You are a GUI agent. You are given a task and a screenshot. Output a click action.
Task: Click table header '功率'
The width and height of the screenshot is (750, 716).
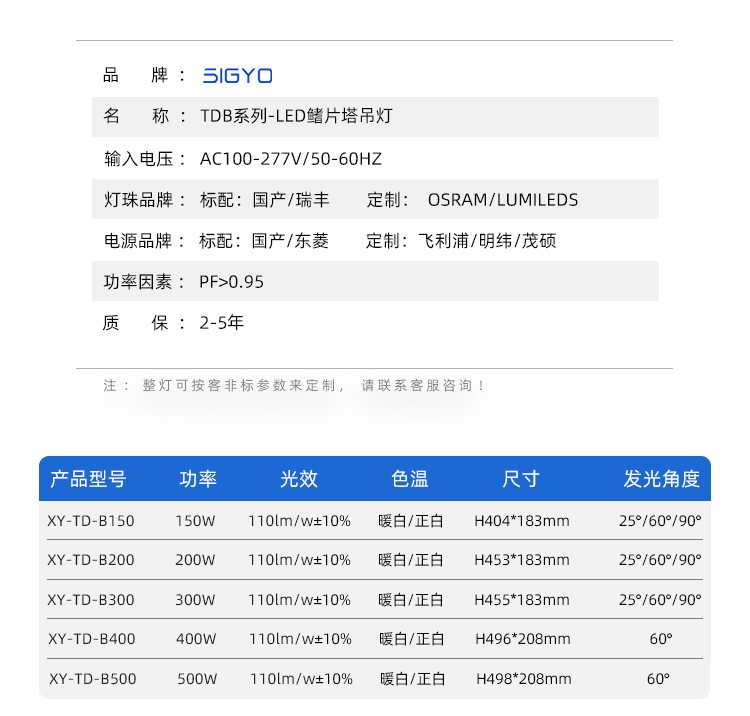(x=198, y=479)
